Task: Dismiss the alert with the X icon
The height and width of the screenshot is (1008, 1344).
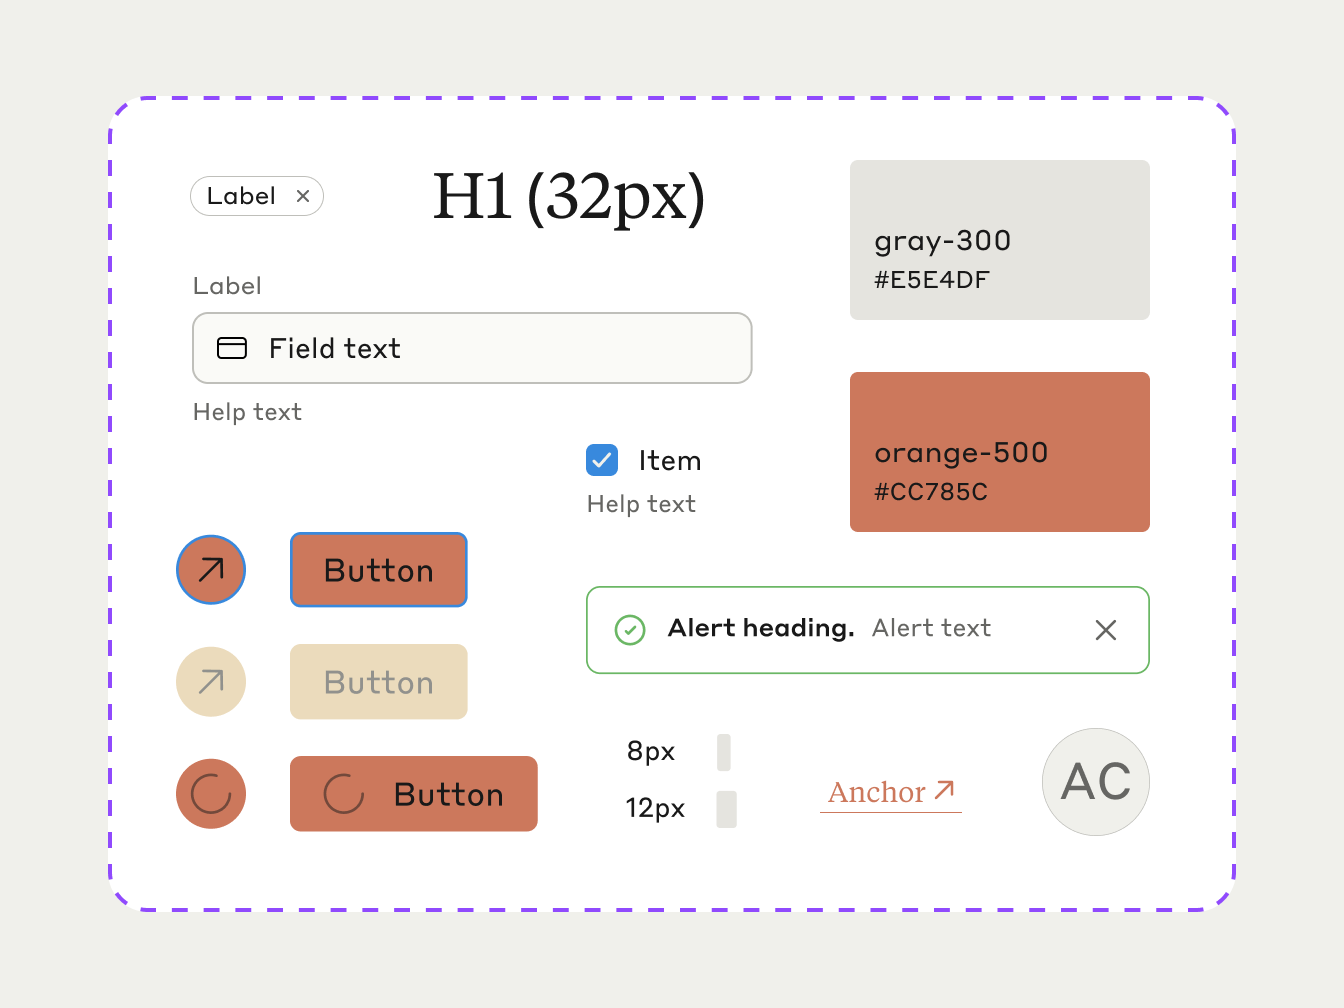Action: coord(1105,630)
